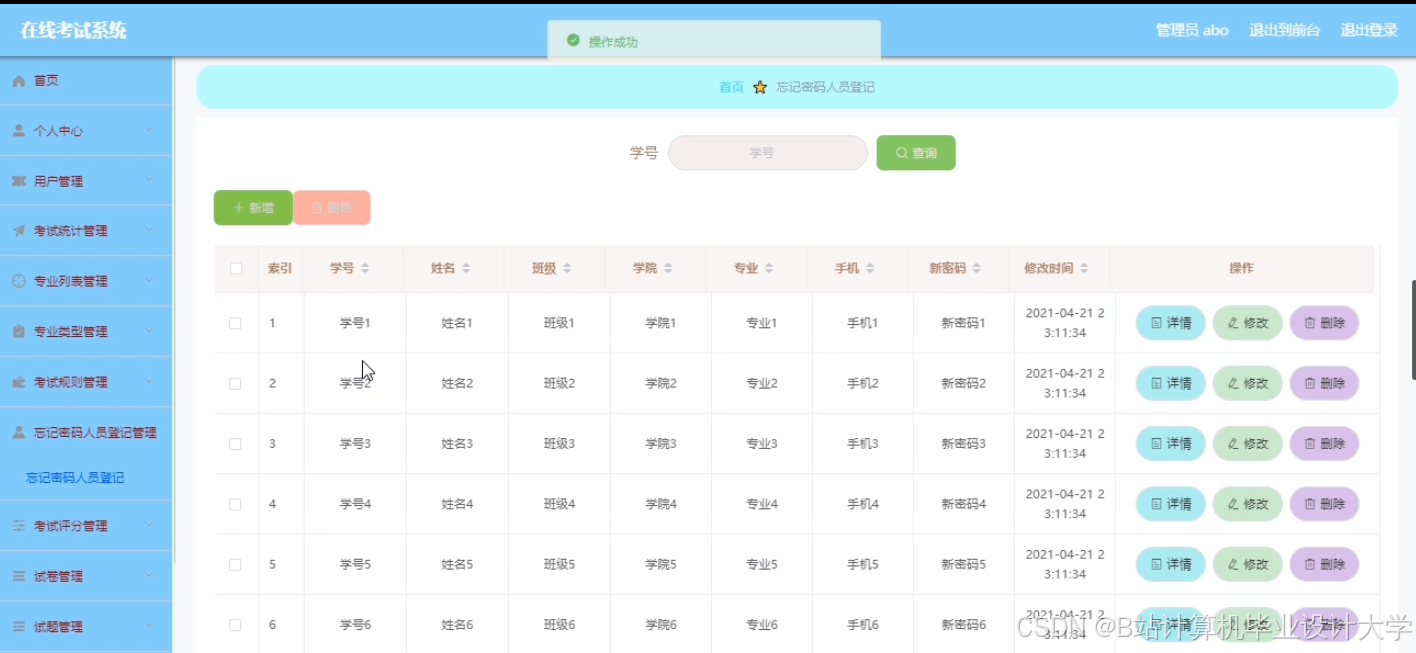Screen dimensions: 1416x653
Task: Tick the checkbox for row 学号1
Action: point(235,323)
